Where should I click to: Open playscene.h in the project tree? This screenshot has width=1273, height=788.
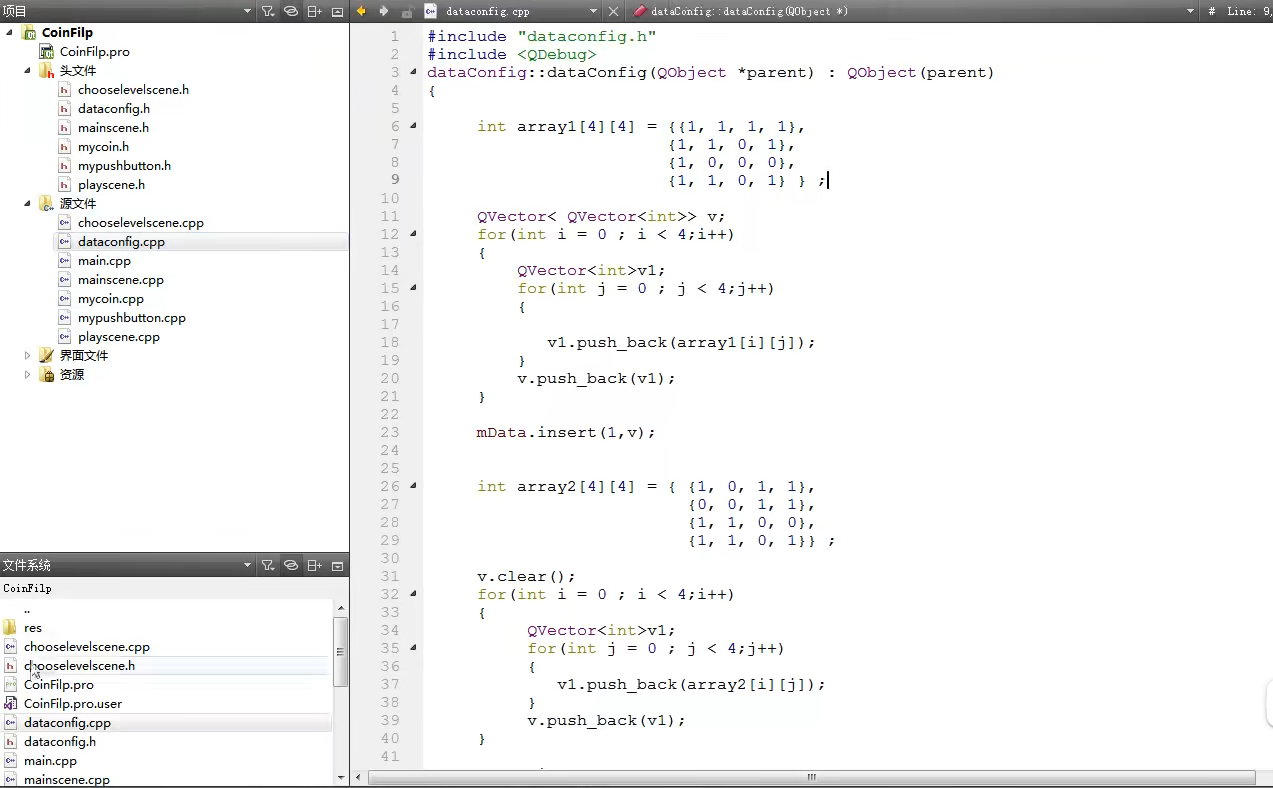point(111,185)
